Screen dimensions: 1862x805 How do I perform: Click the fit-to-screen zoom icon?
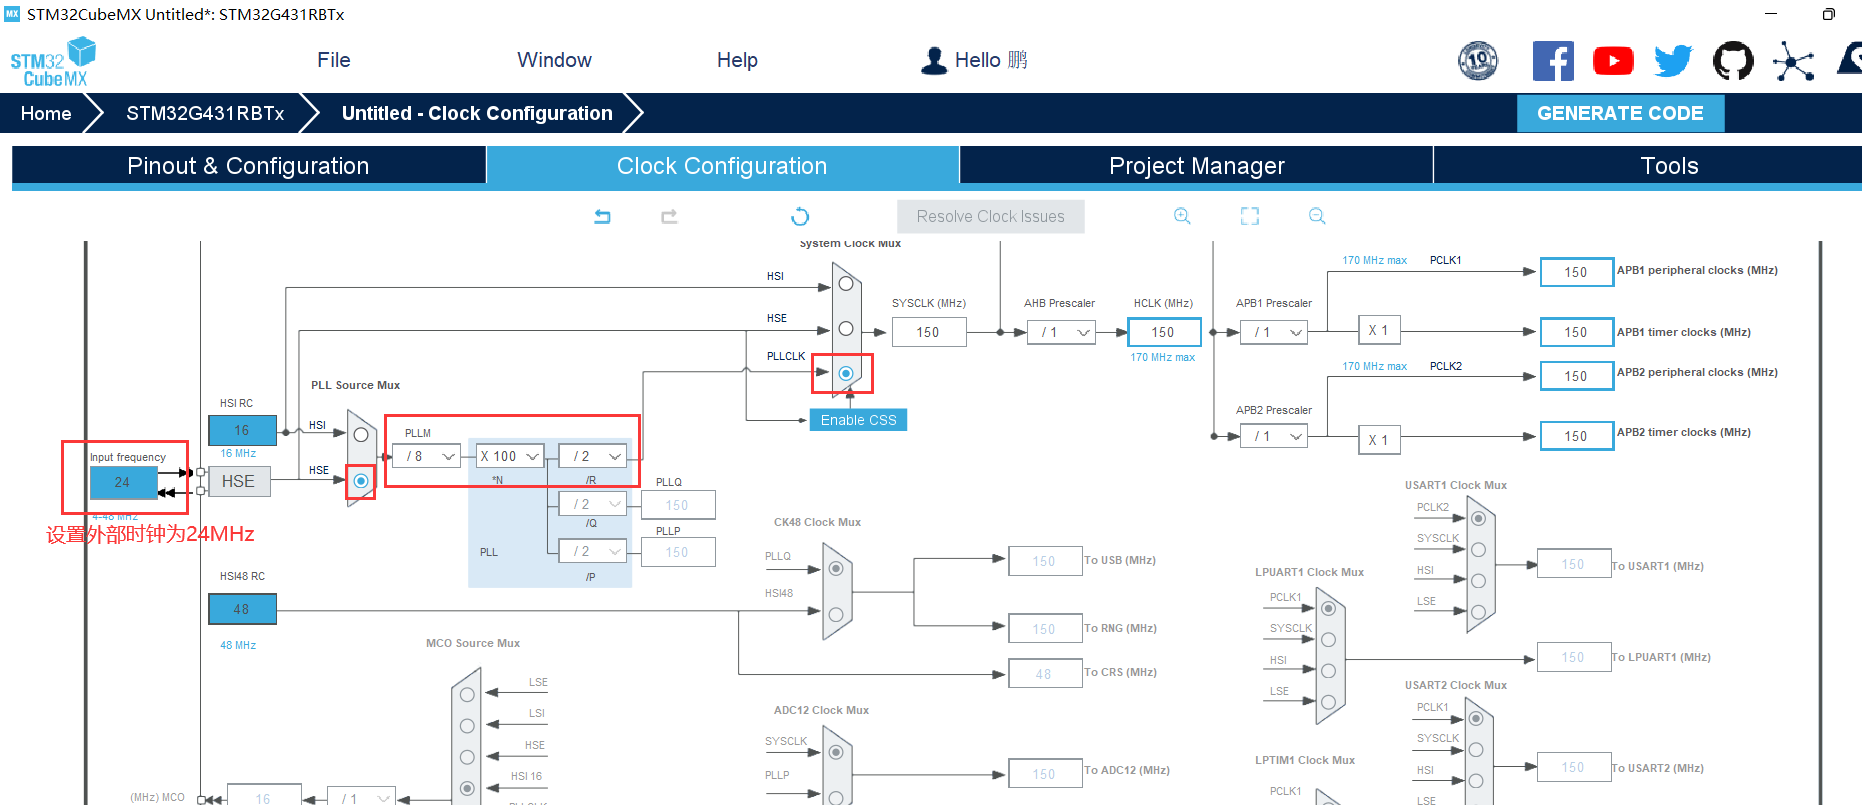(1250, 216)
